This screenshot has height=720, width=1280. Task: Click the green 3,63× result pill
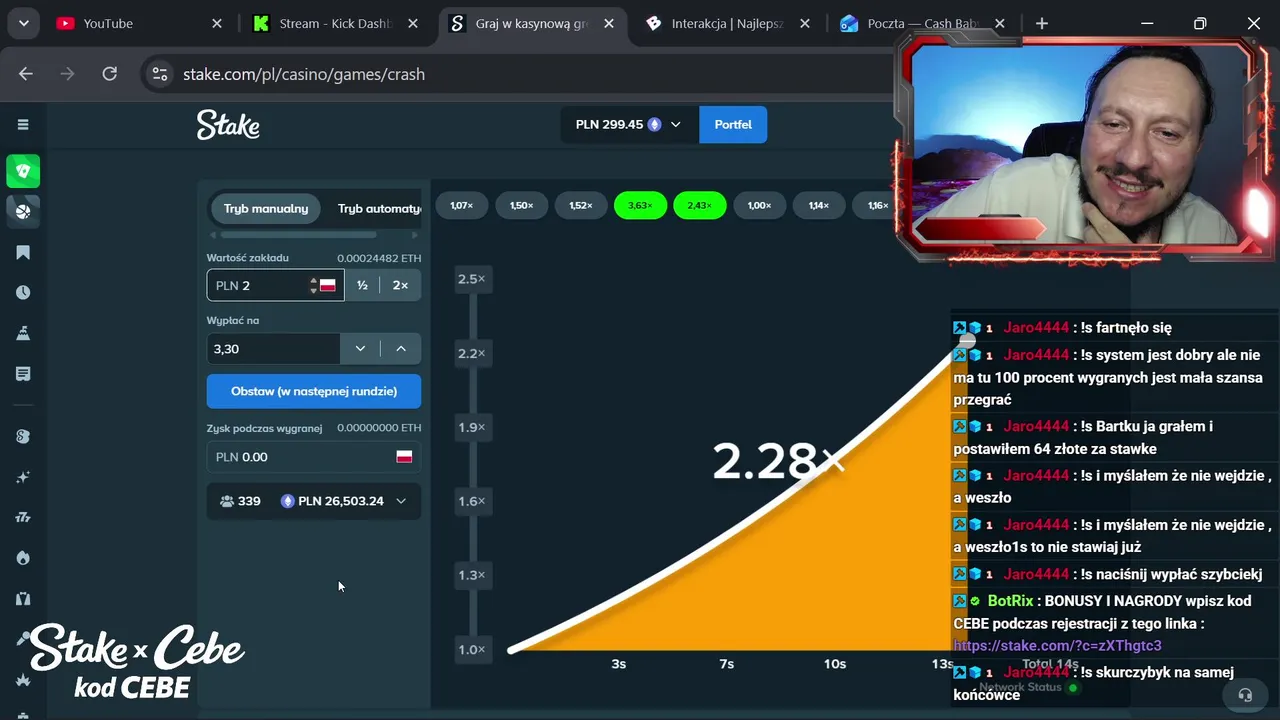(640, 205)
